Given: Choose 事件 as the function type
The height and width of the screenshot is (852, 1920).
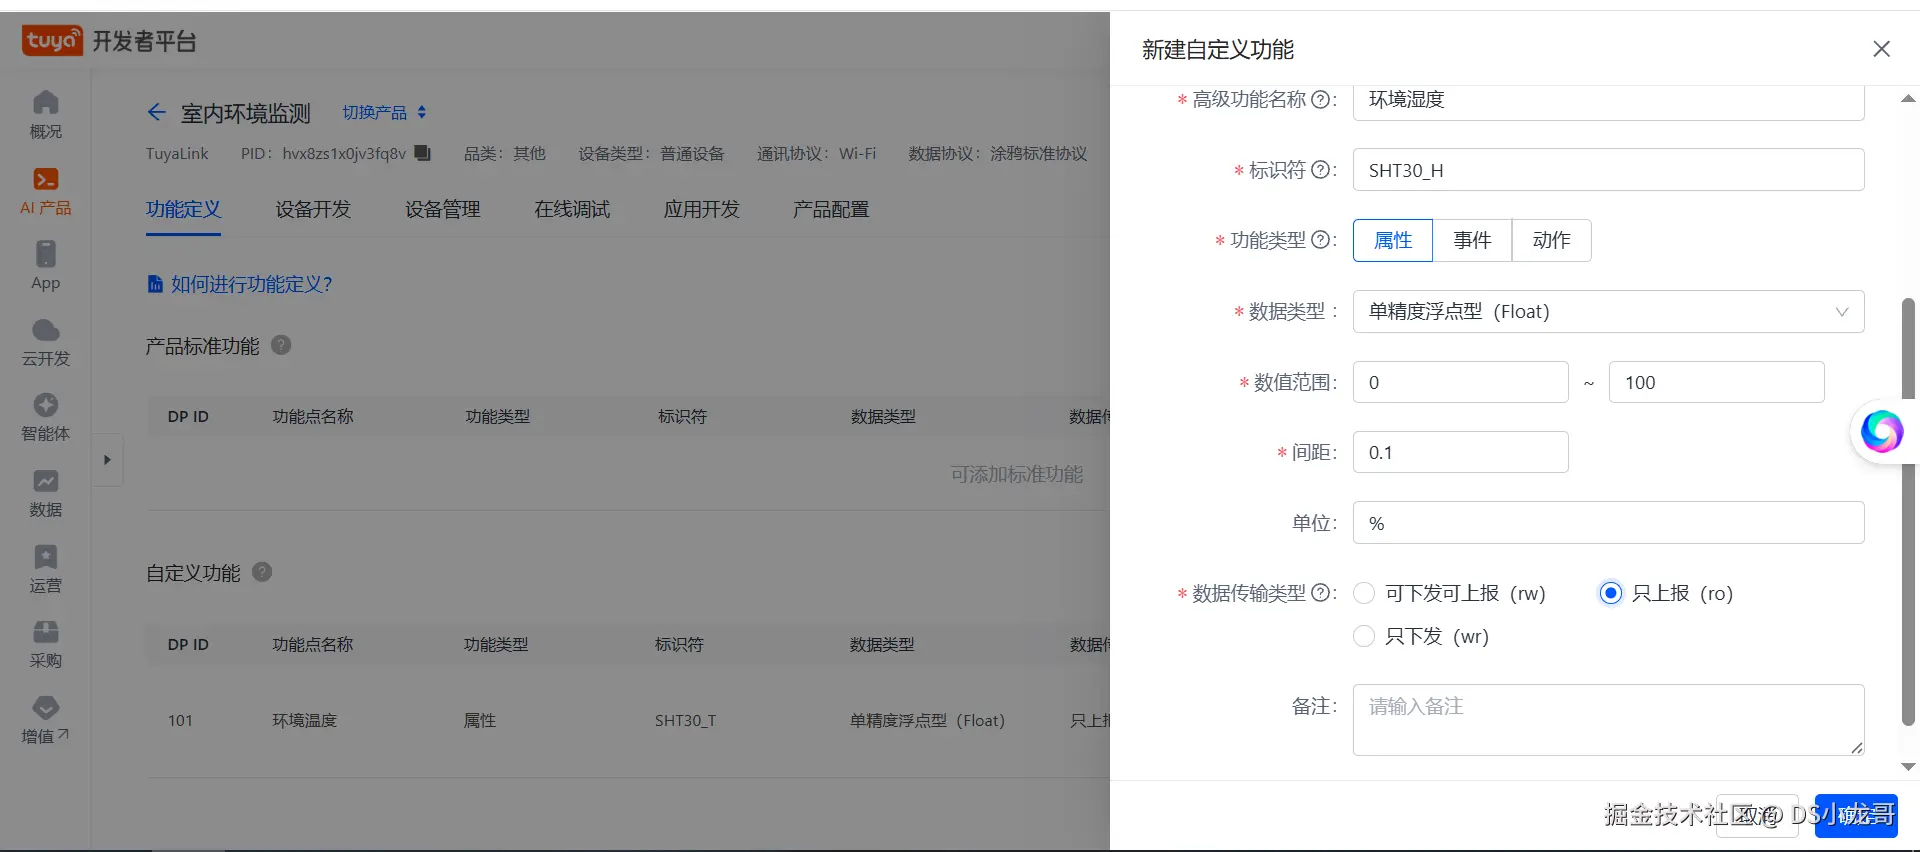Looking at the screenshot, I should [x=1472, y=240].
